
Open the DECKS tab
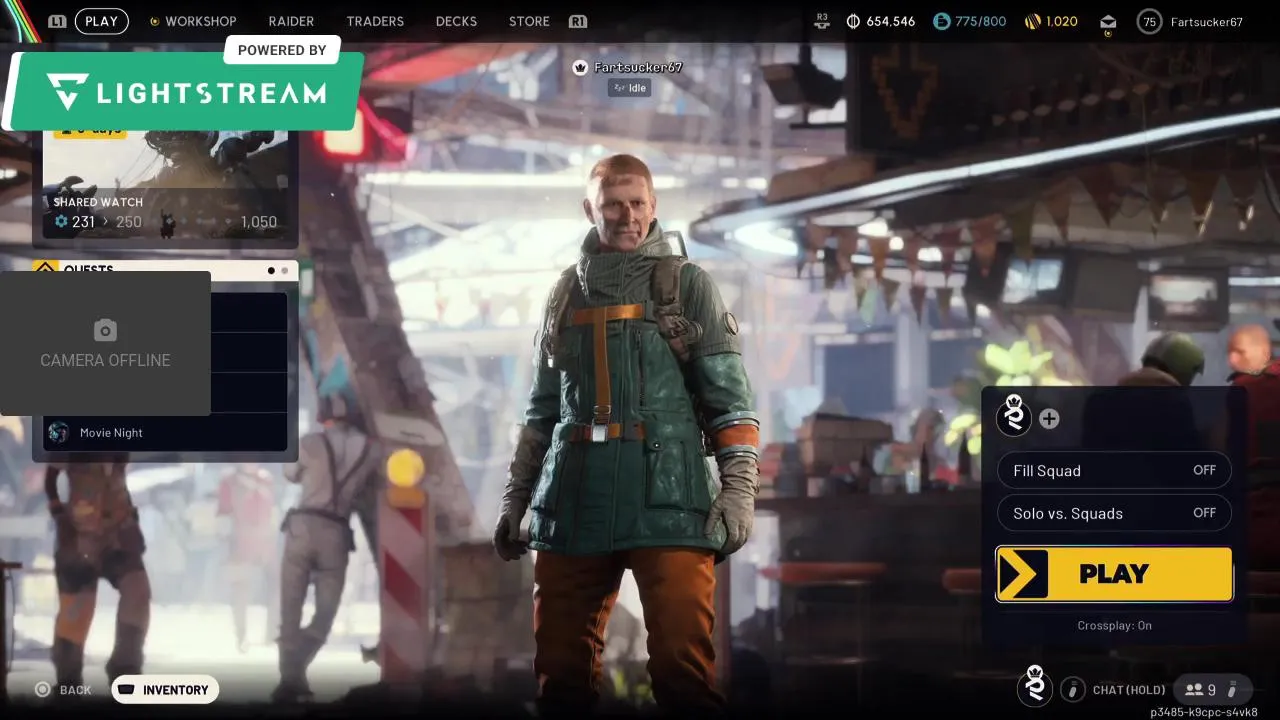(456, 21)
